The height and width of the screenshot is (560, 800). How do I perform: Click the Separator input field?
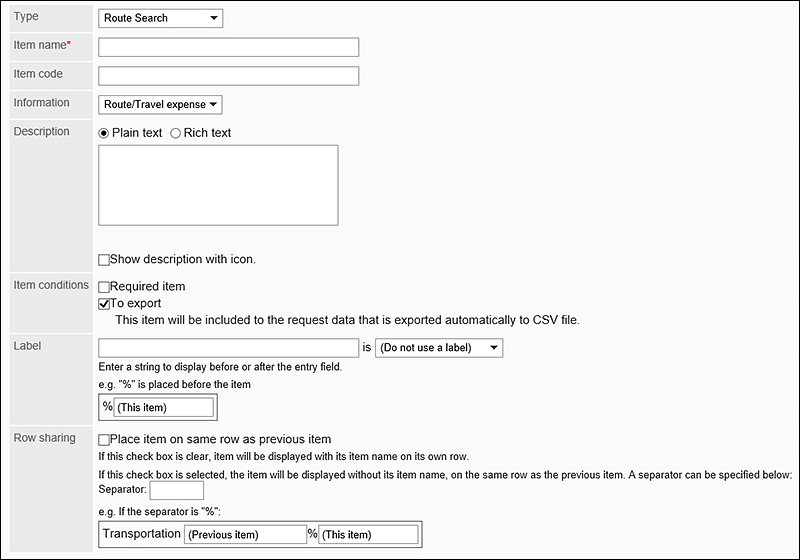[x=177, y=490]
